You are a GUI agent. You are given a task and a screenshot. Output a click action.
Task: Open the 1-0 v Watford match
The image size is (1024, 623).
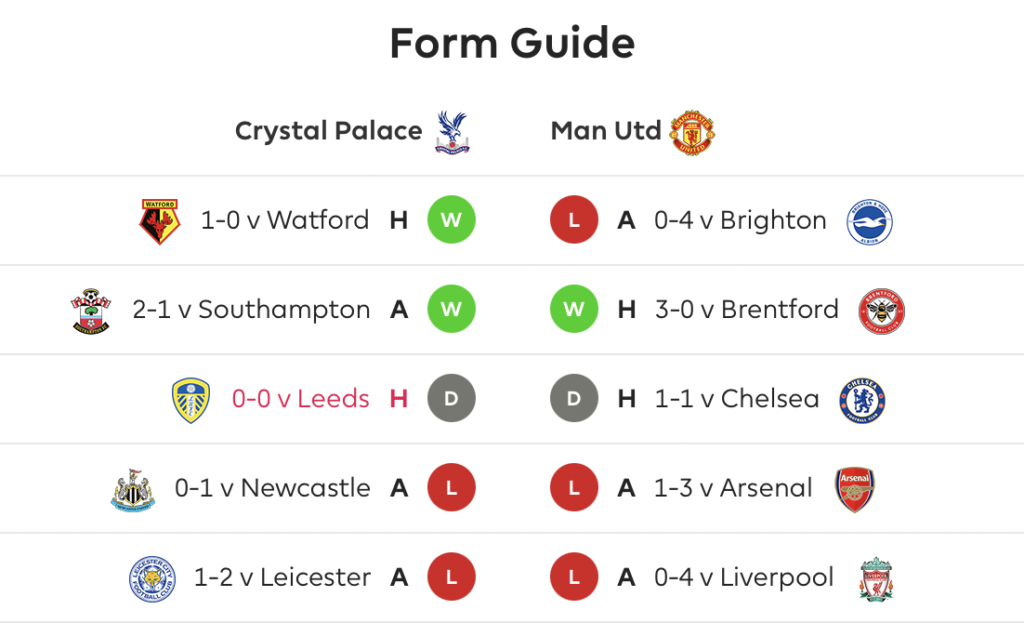click(285, 220)
